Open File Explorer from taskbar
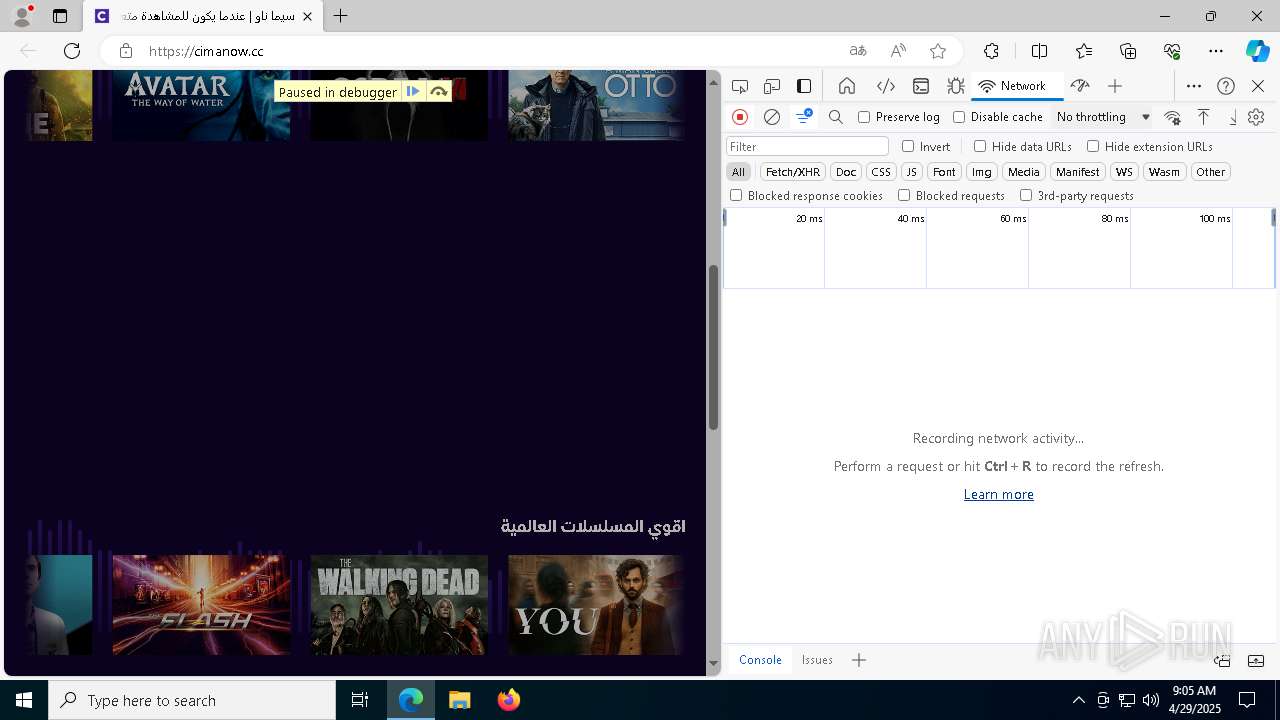Screen dimensions: 1280x720 coord(459,700)
